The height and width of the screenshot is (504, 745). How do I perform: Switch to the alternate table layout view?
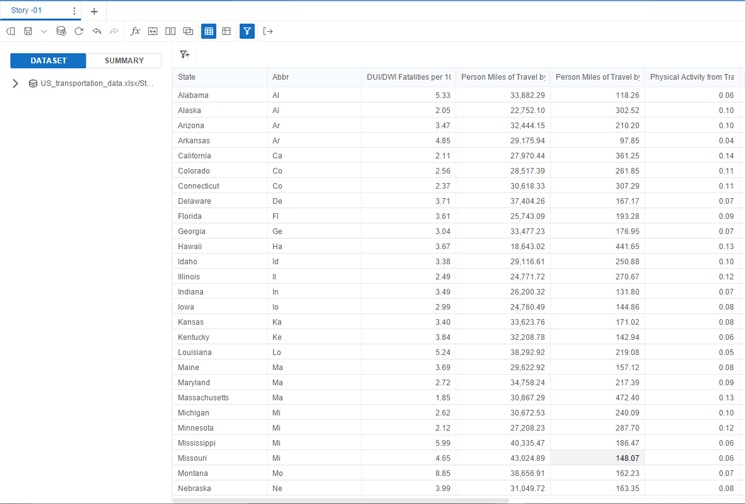[226, 31]
